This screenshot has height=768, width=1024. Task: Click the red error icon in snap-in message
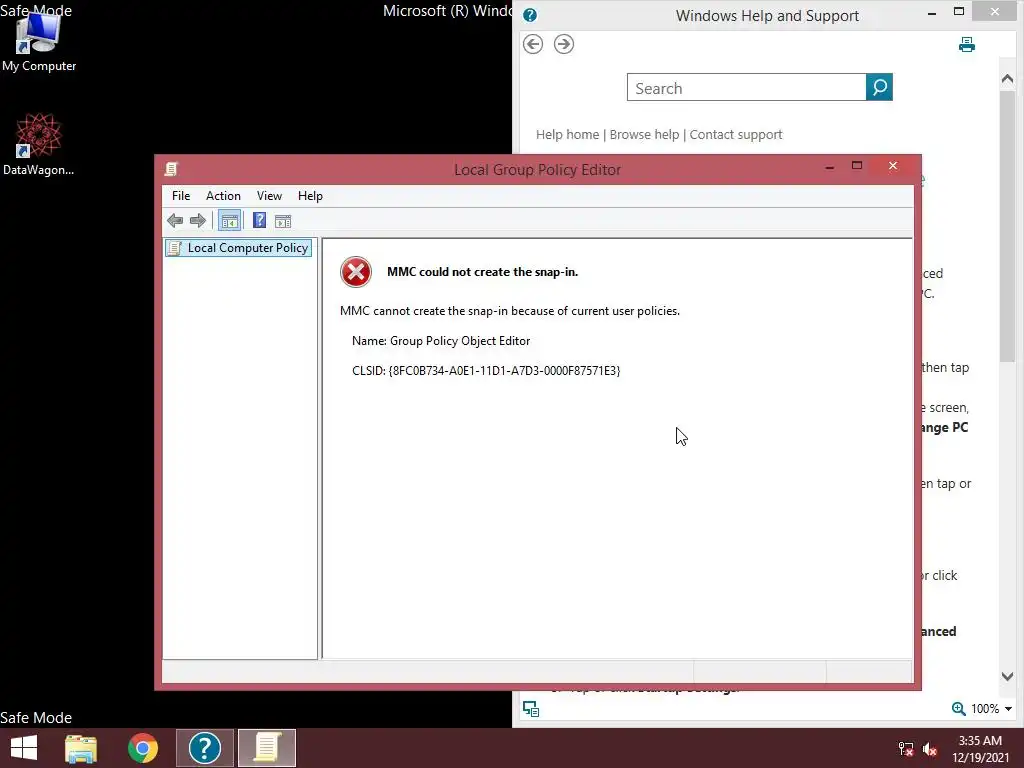point(356,272)
